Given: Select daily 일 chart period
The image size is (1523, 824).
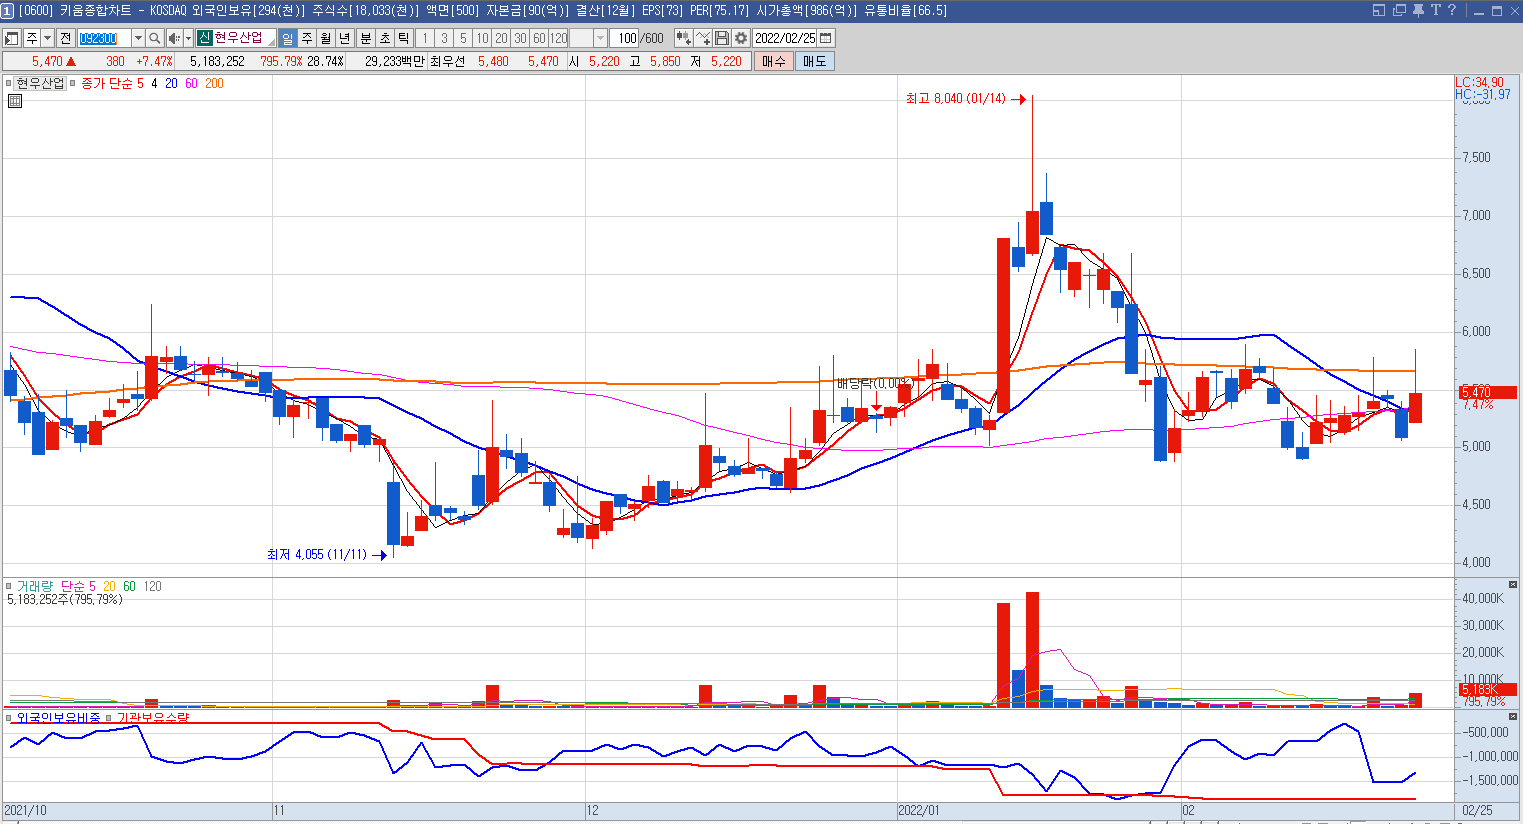Looking at the screenshot, I should (288, 38).
